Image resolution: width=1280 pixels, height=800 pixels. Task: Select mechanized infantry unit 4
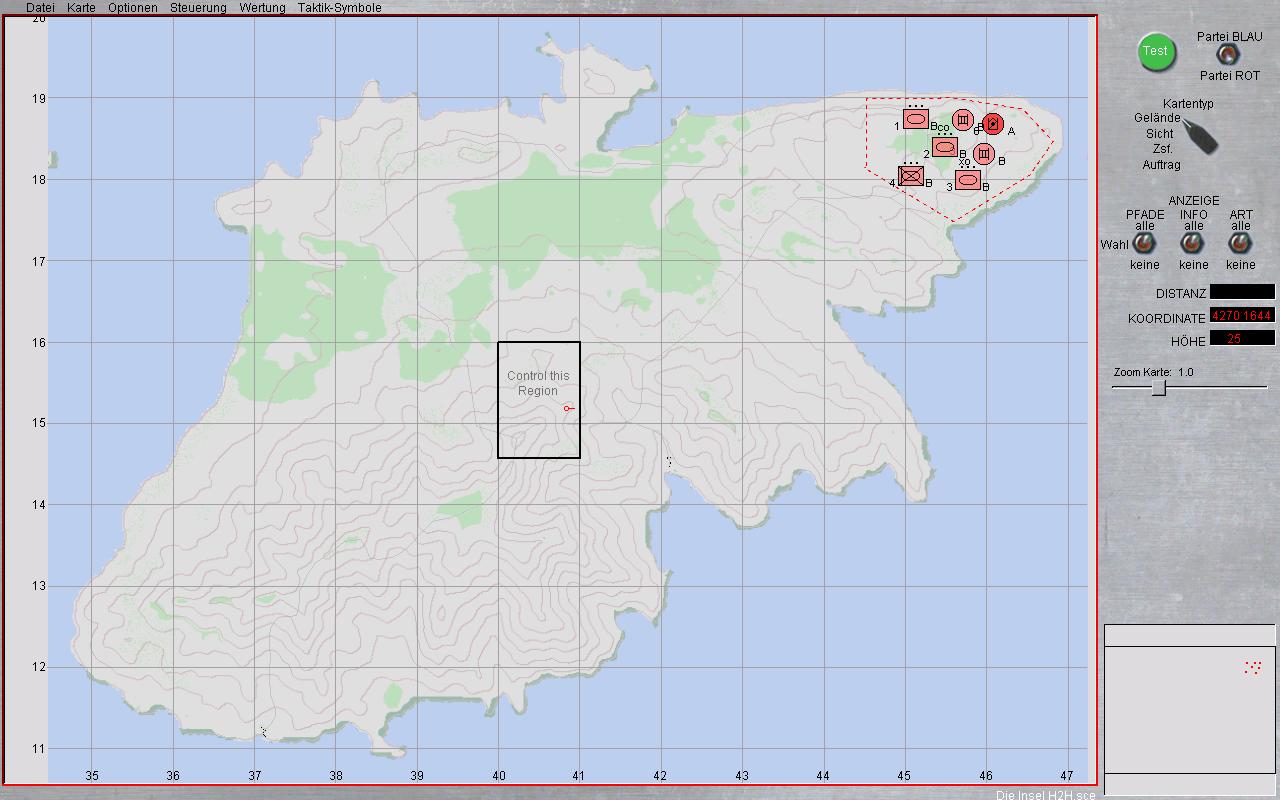click(911, 176)
